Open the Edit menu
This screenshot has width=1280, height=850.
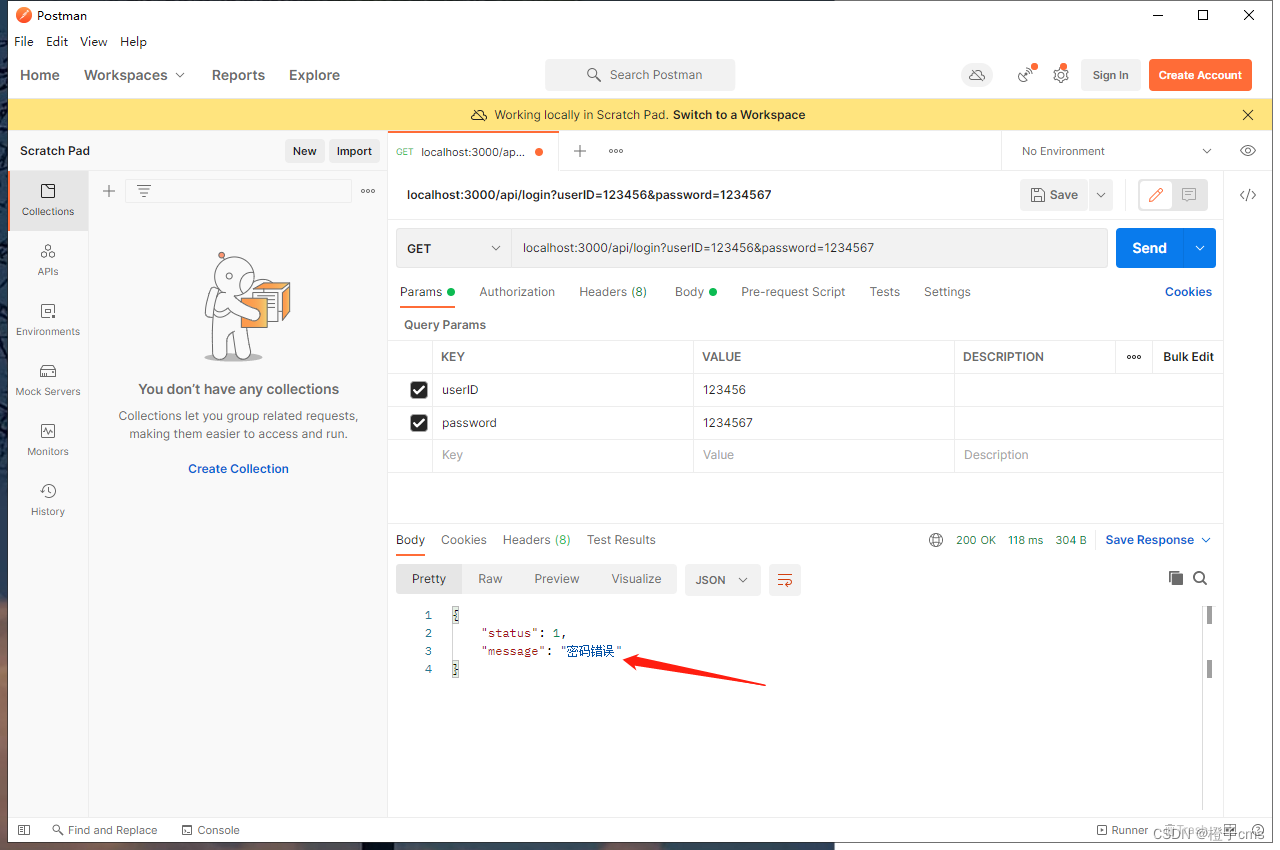tap(57, 42)
